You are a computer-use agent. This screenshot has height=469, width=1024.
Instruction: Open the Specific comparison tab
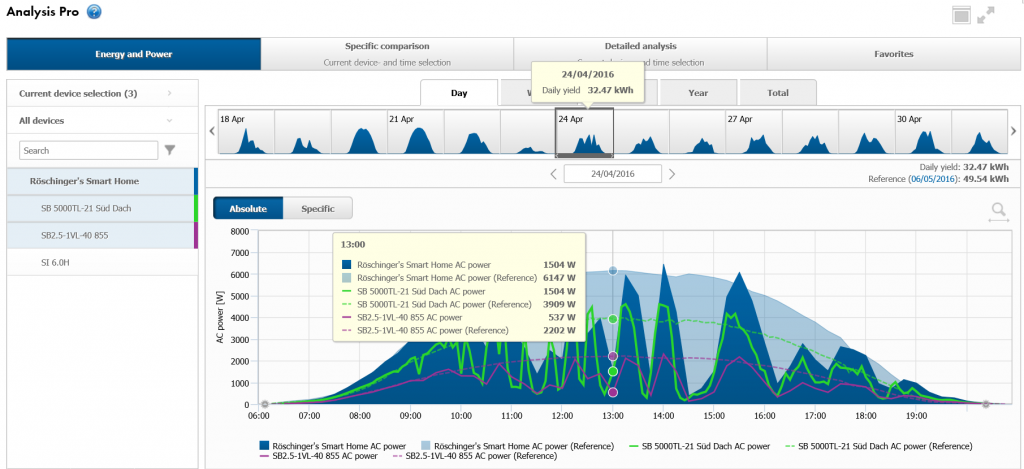pos(387,54)
